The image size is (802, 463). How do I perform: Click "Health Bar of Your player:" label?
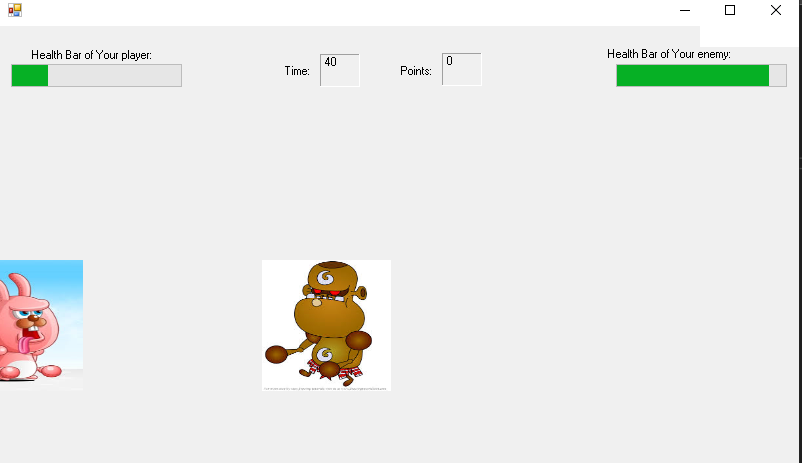(x=91, y=55)
